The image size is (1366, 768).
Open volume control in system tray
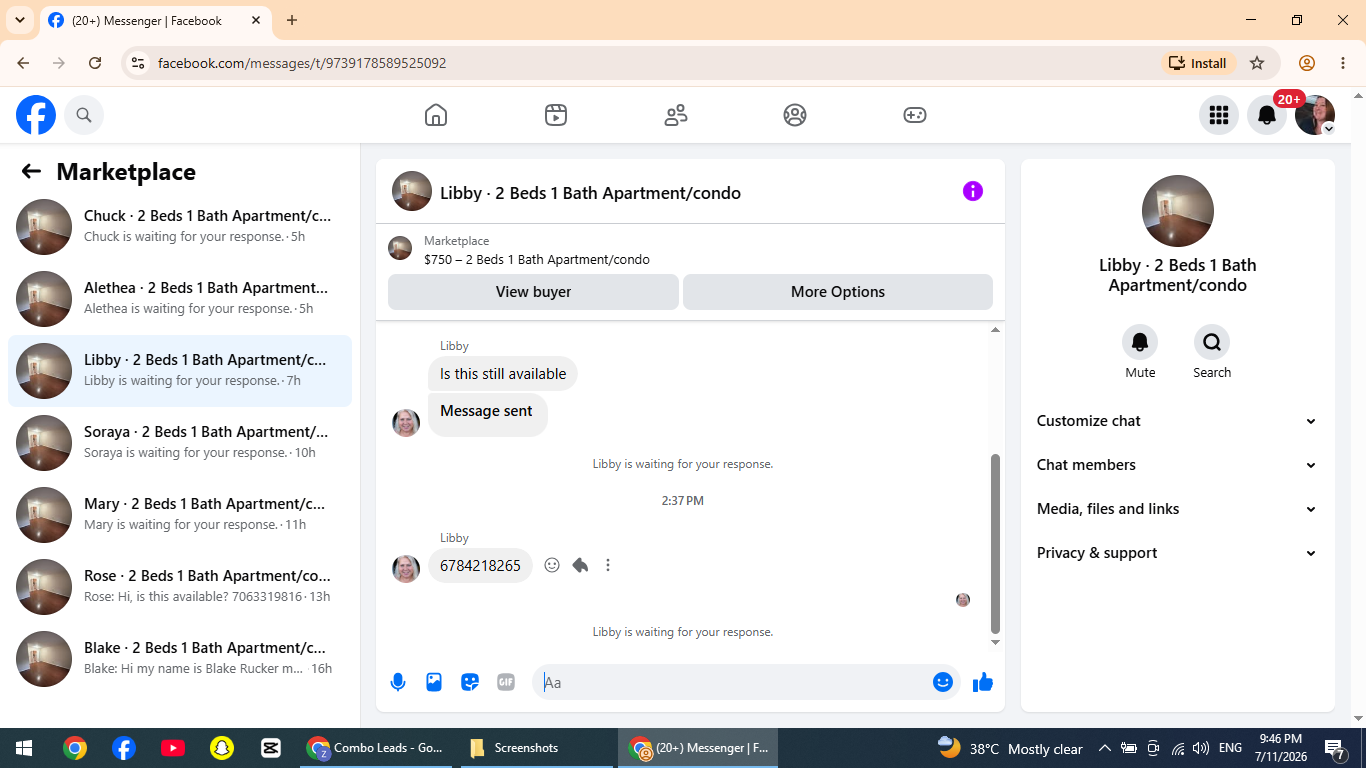tap(1201, 748)
